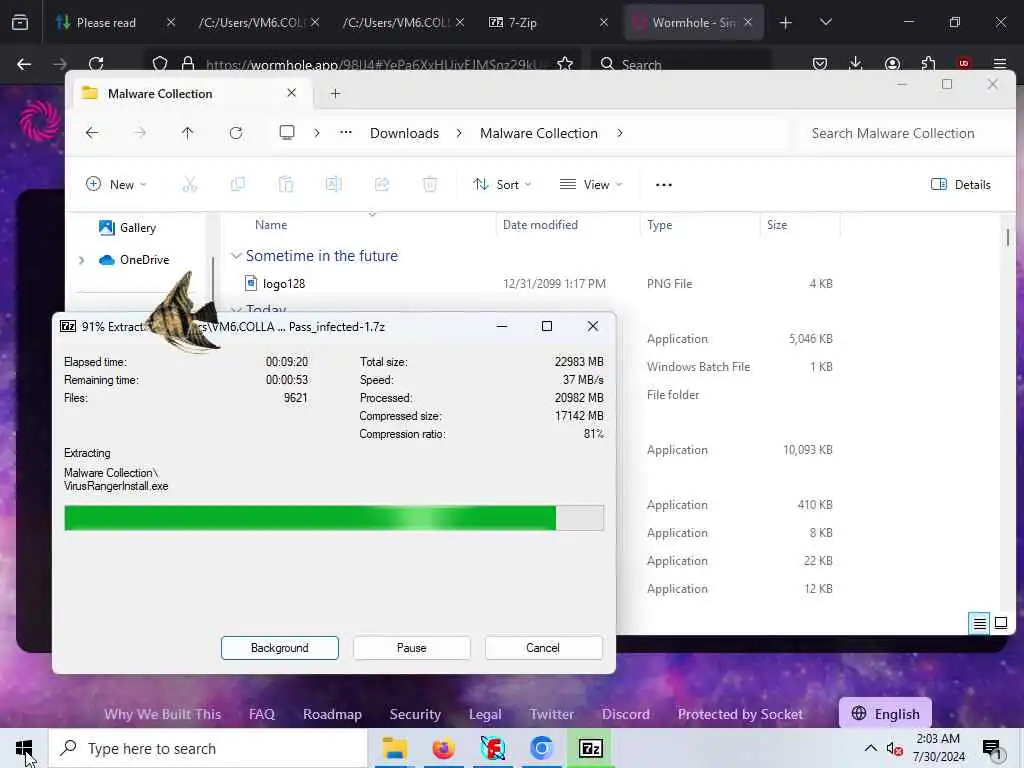Show hidden system tray icons
This screenshot has height=768, width=1024.
[x=871, y=748]
